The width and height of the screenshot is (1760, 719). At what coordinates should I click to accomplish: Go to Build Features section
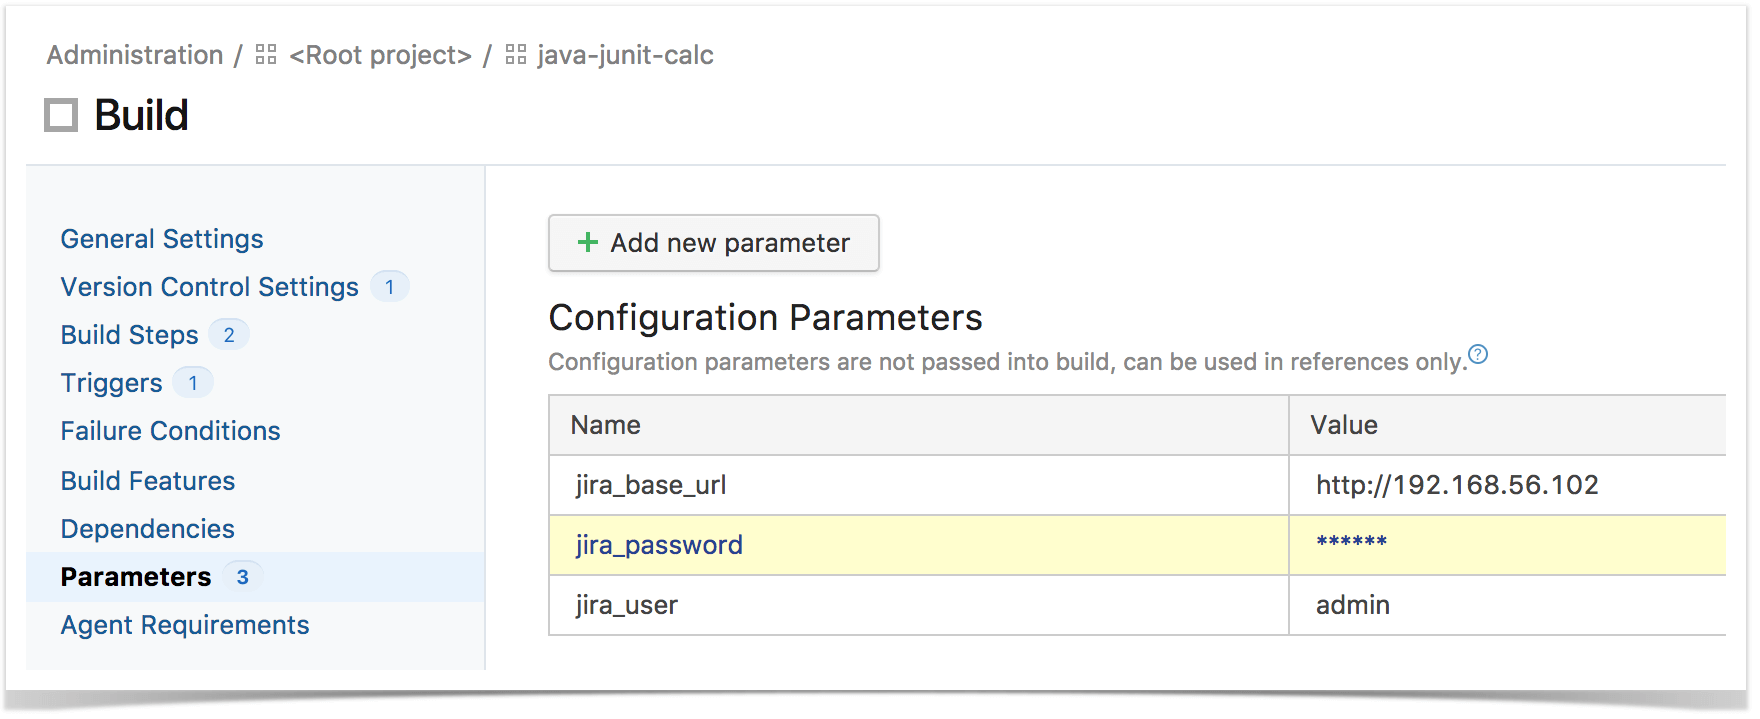148,481
